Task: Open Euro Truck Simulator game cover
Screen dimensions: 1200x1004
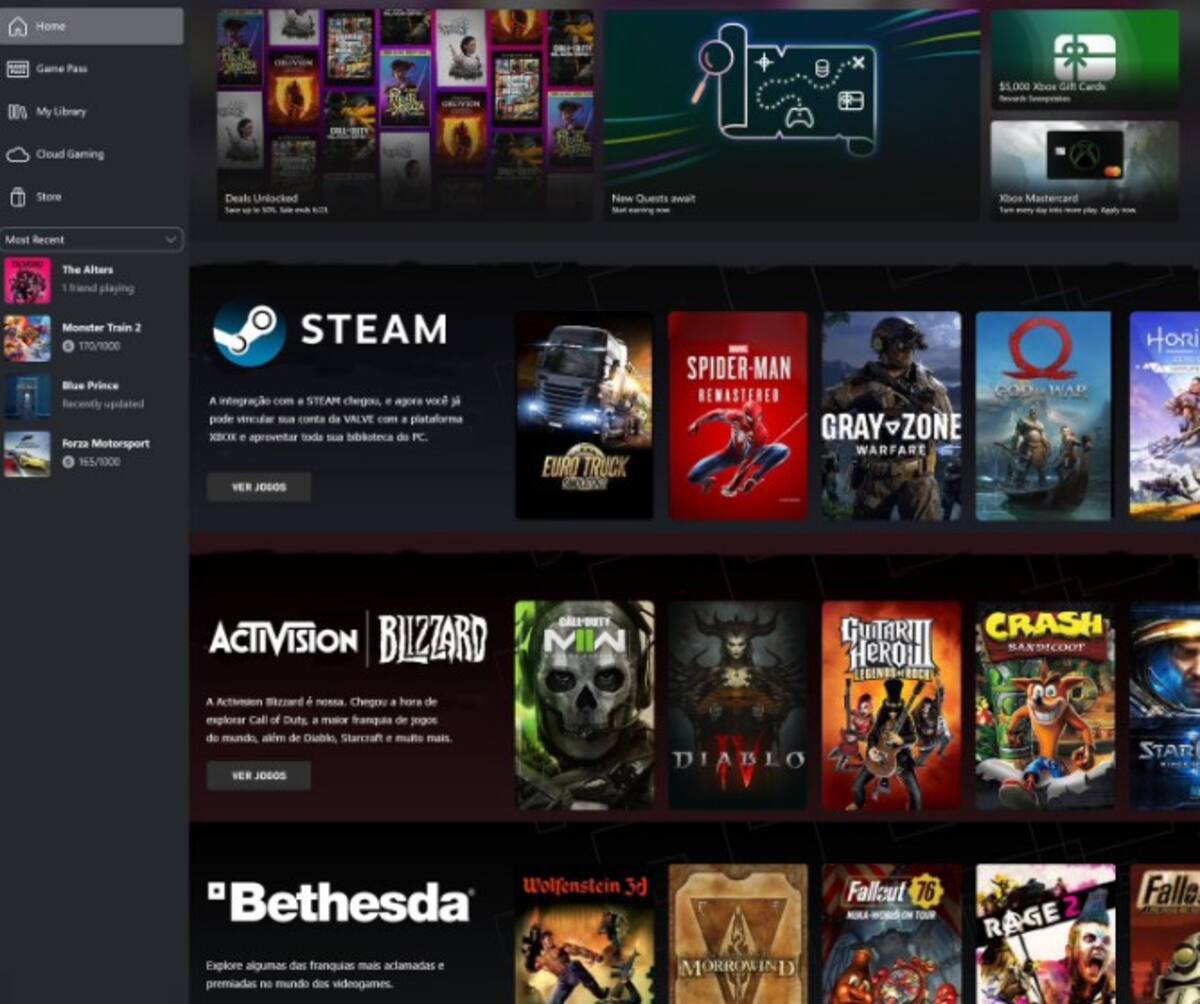Action: [x=584, y=416]
